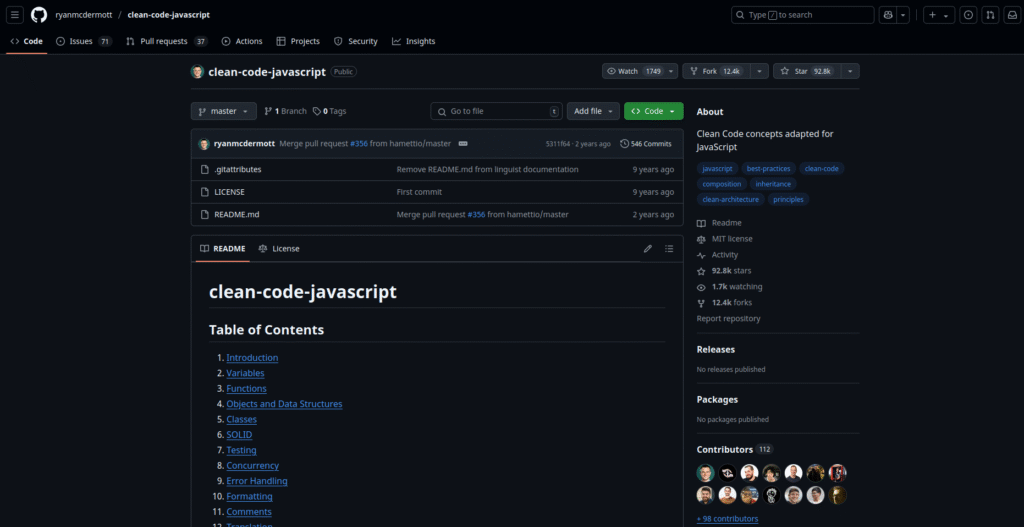Screen dimensions: 1024x527
Task: View the 0 Tags link
Action: click(x=329, y=111)
